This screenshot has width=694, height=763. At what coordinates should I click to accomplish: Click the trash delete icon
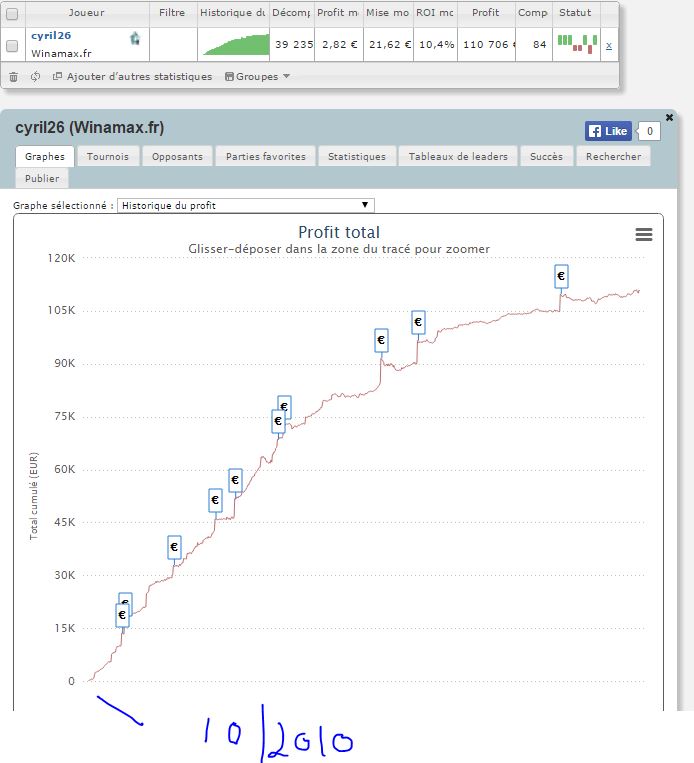point(14,76)
